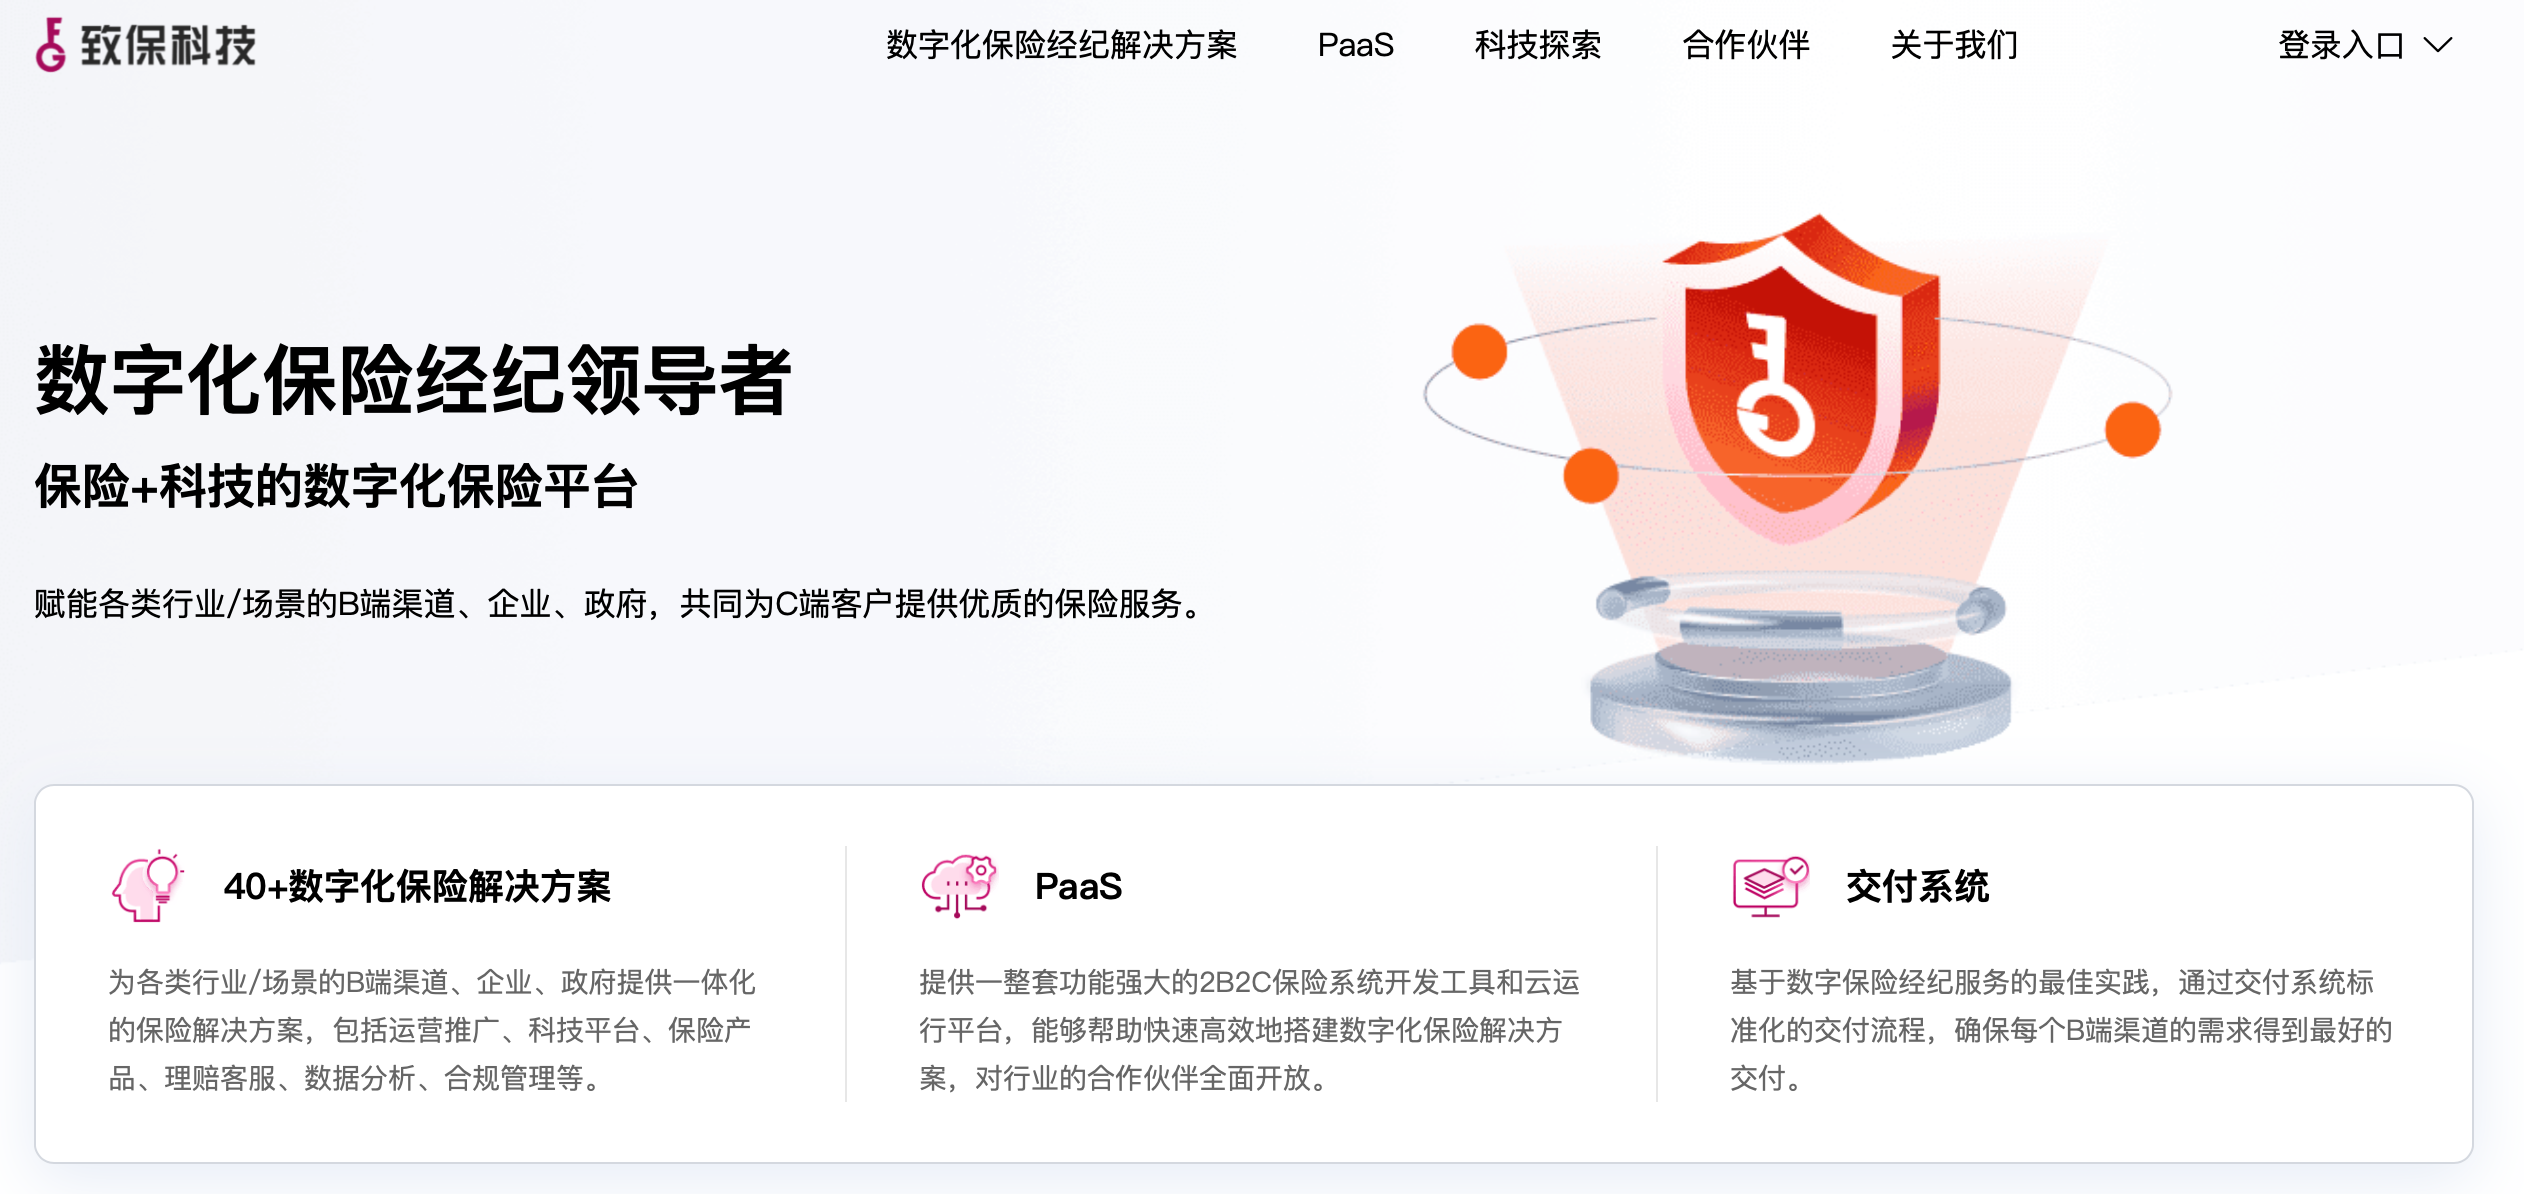The image size is (2524, 1194).
Task: Select PaaS in the top navigation
Action: tap(1355, 45)
